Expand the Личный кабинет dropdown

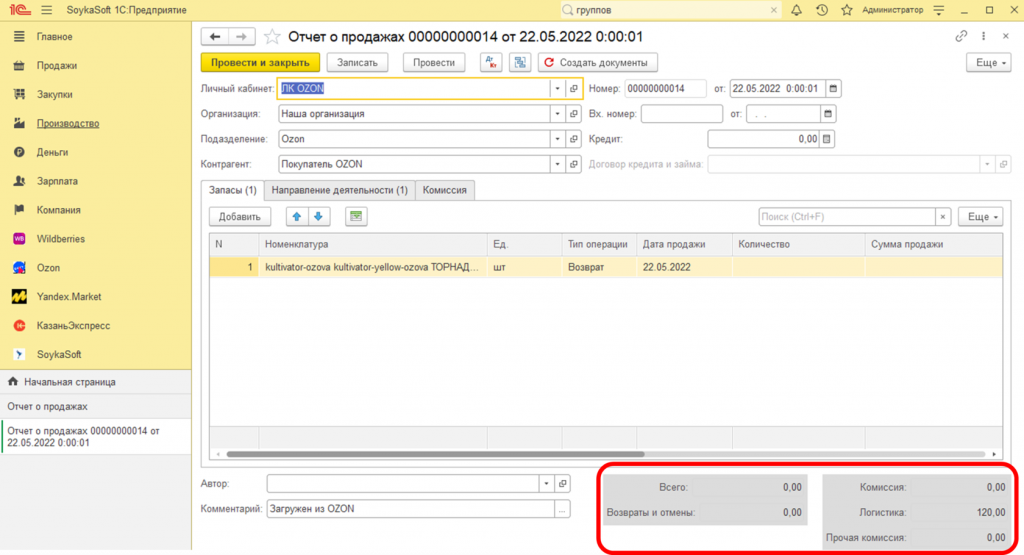(558, 88)
